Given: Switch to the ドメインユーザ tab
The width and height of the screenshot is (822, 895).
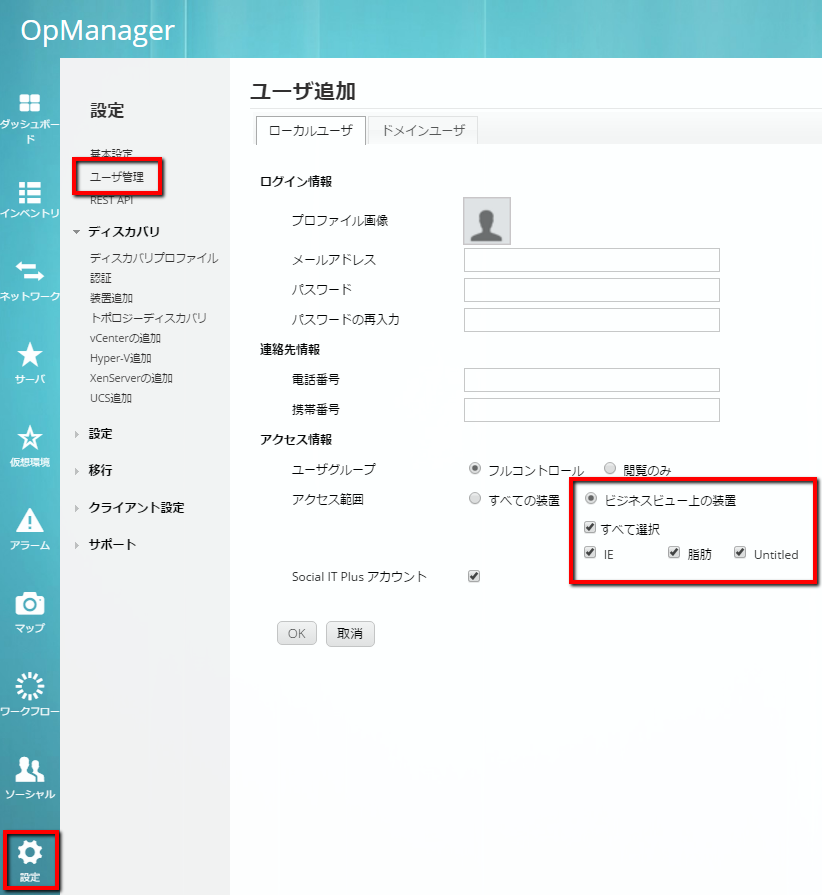Looking at the screenshot, I should click(423, 131).
